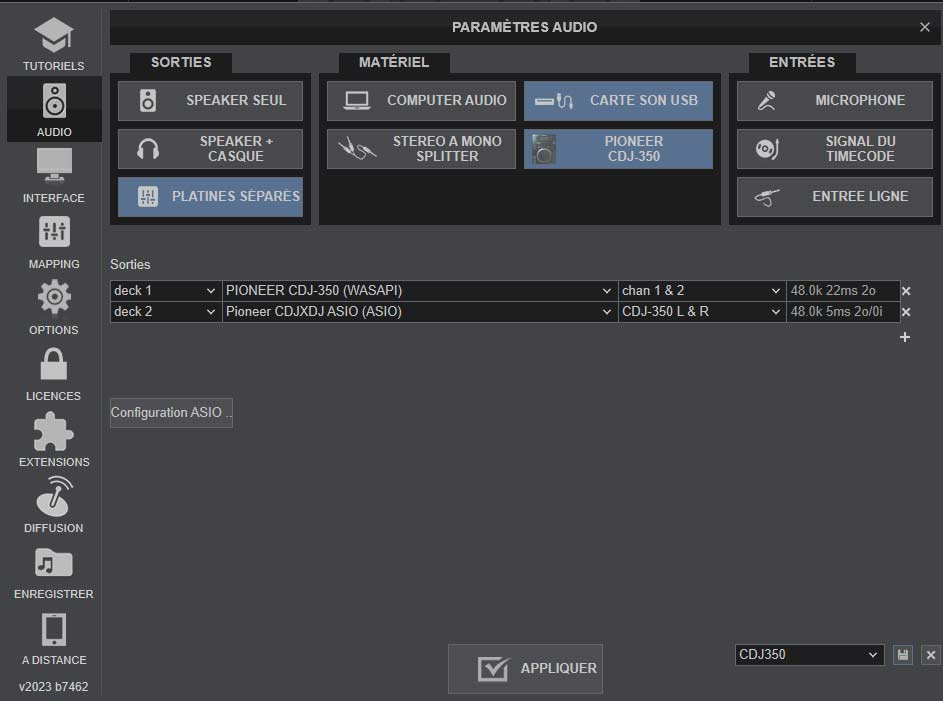
Task: Choose Speaker + Casque output mode
Action: pyautogui.click(x=210, y=148)
